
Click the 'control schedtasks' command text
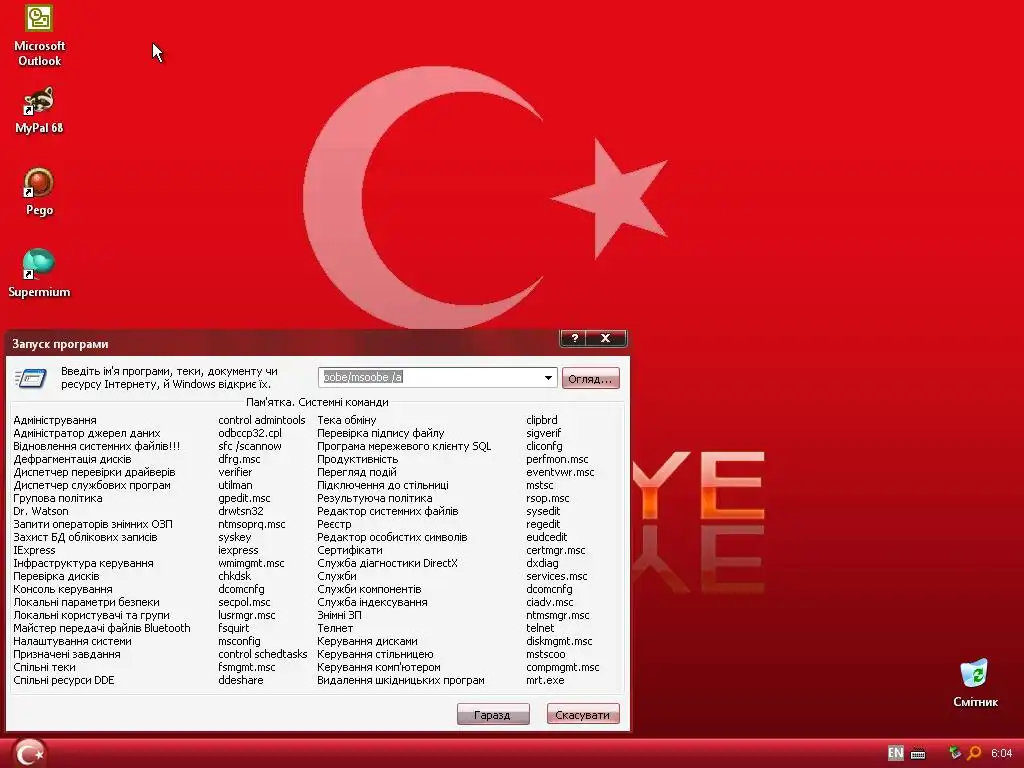pos(263,654)
